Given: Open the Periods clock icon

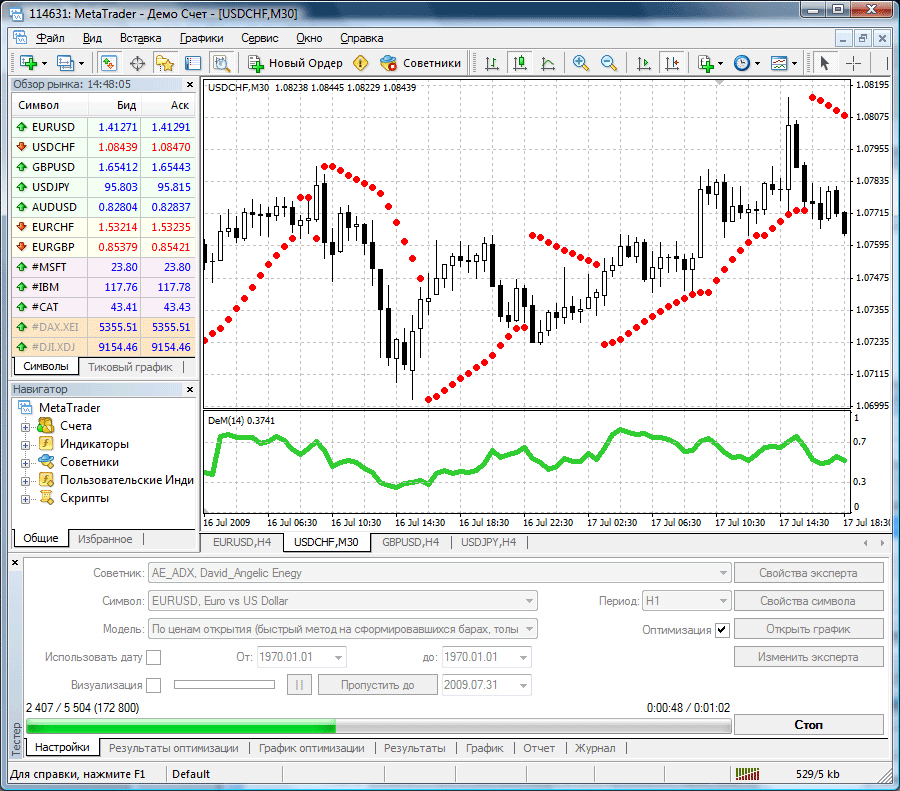Looking at the screenshot, I should (x=742, y=63).
